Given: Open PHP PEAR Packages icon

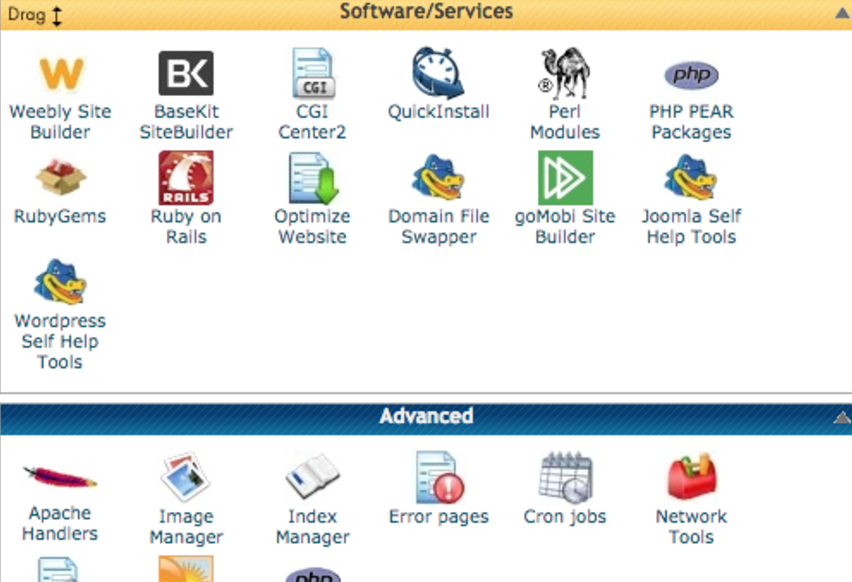Looking at the screenshot, I should [x=691, y=75].
